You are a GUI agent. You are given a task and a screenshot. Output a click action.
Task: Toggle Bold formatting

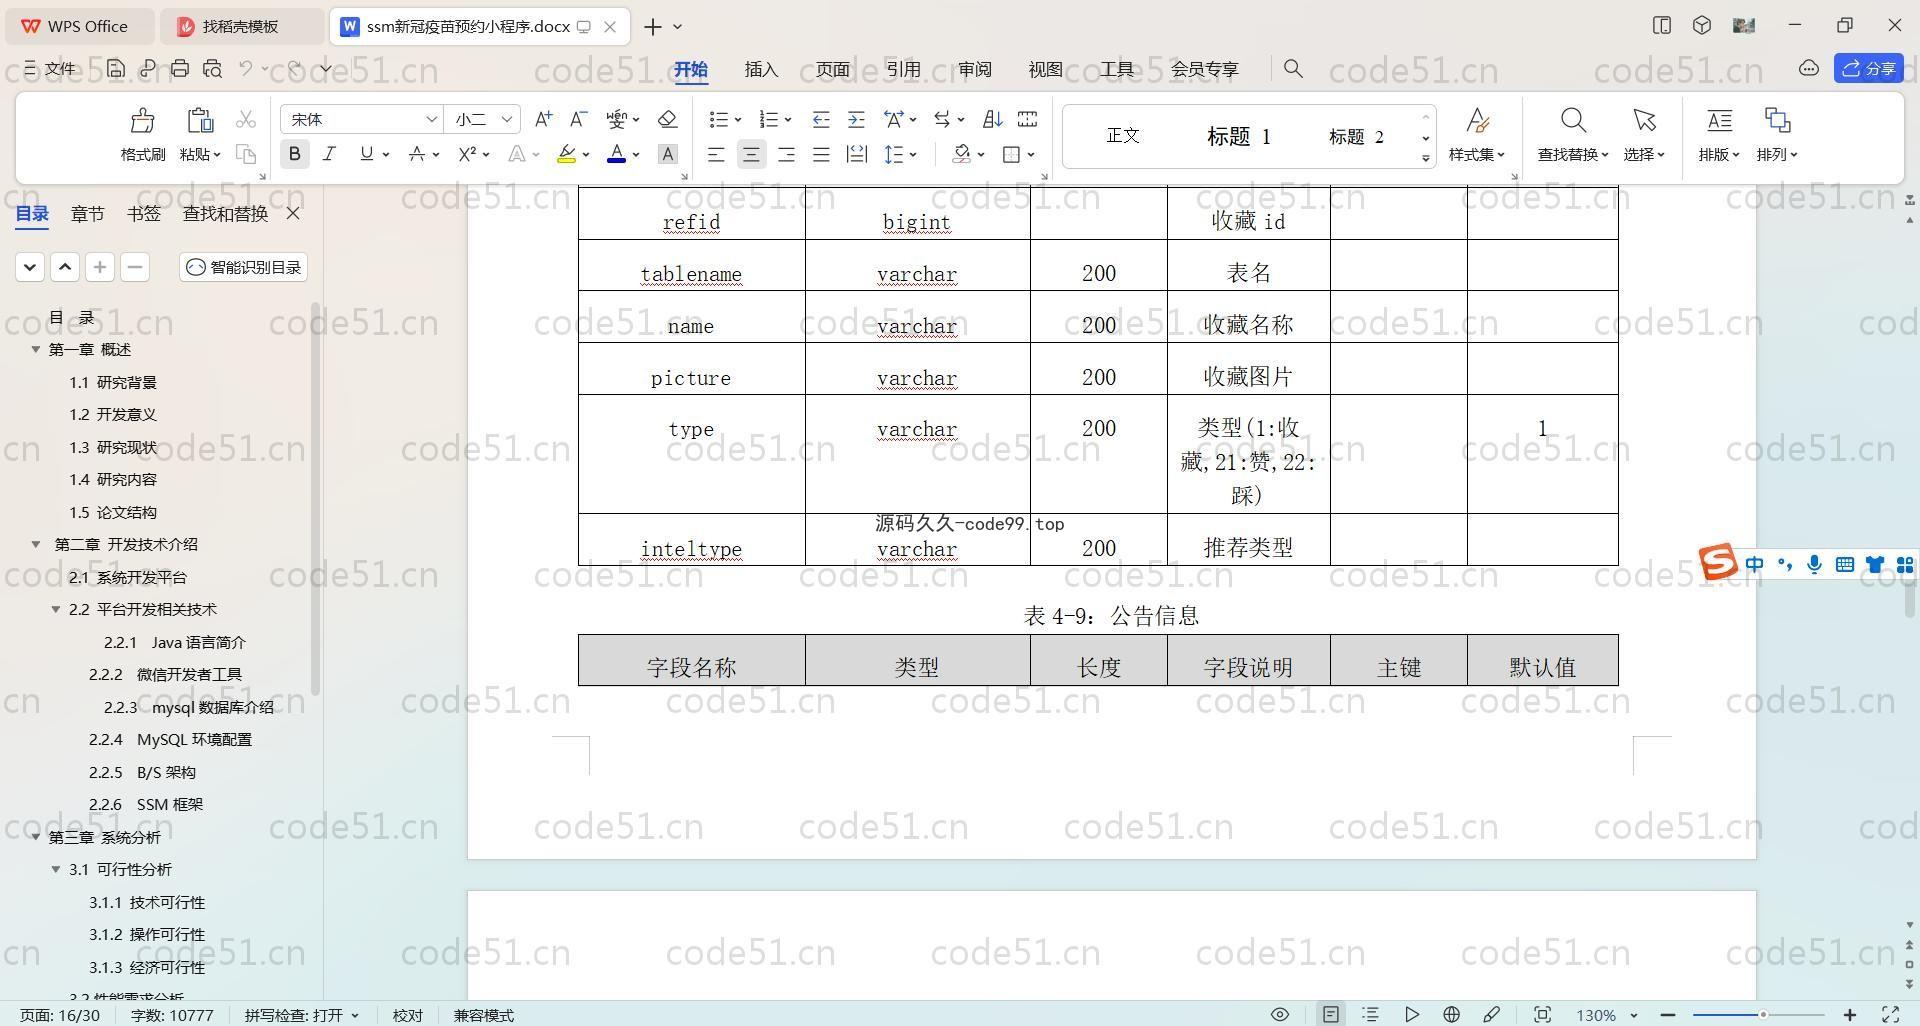click(294, 154)
